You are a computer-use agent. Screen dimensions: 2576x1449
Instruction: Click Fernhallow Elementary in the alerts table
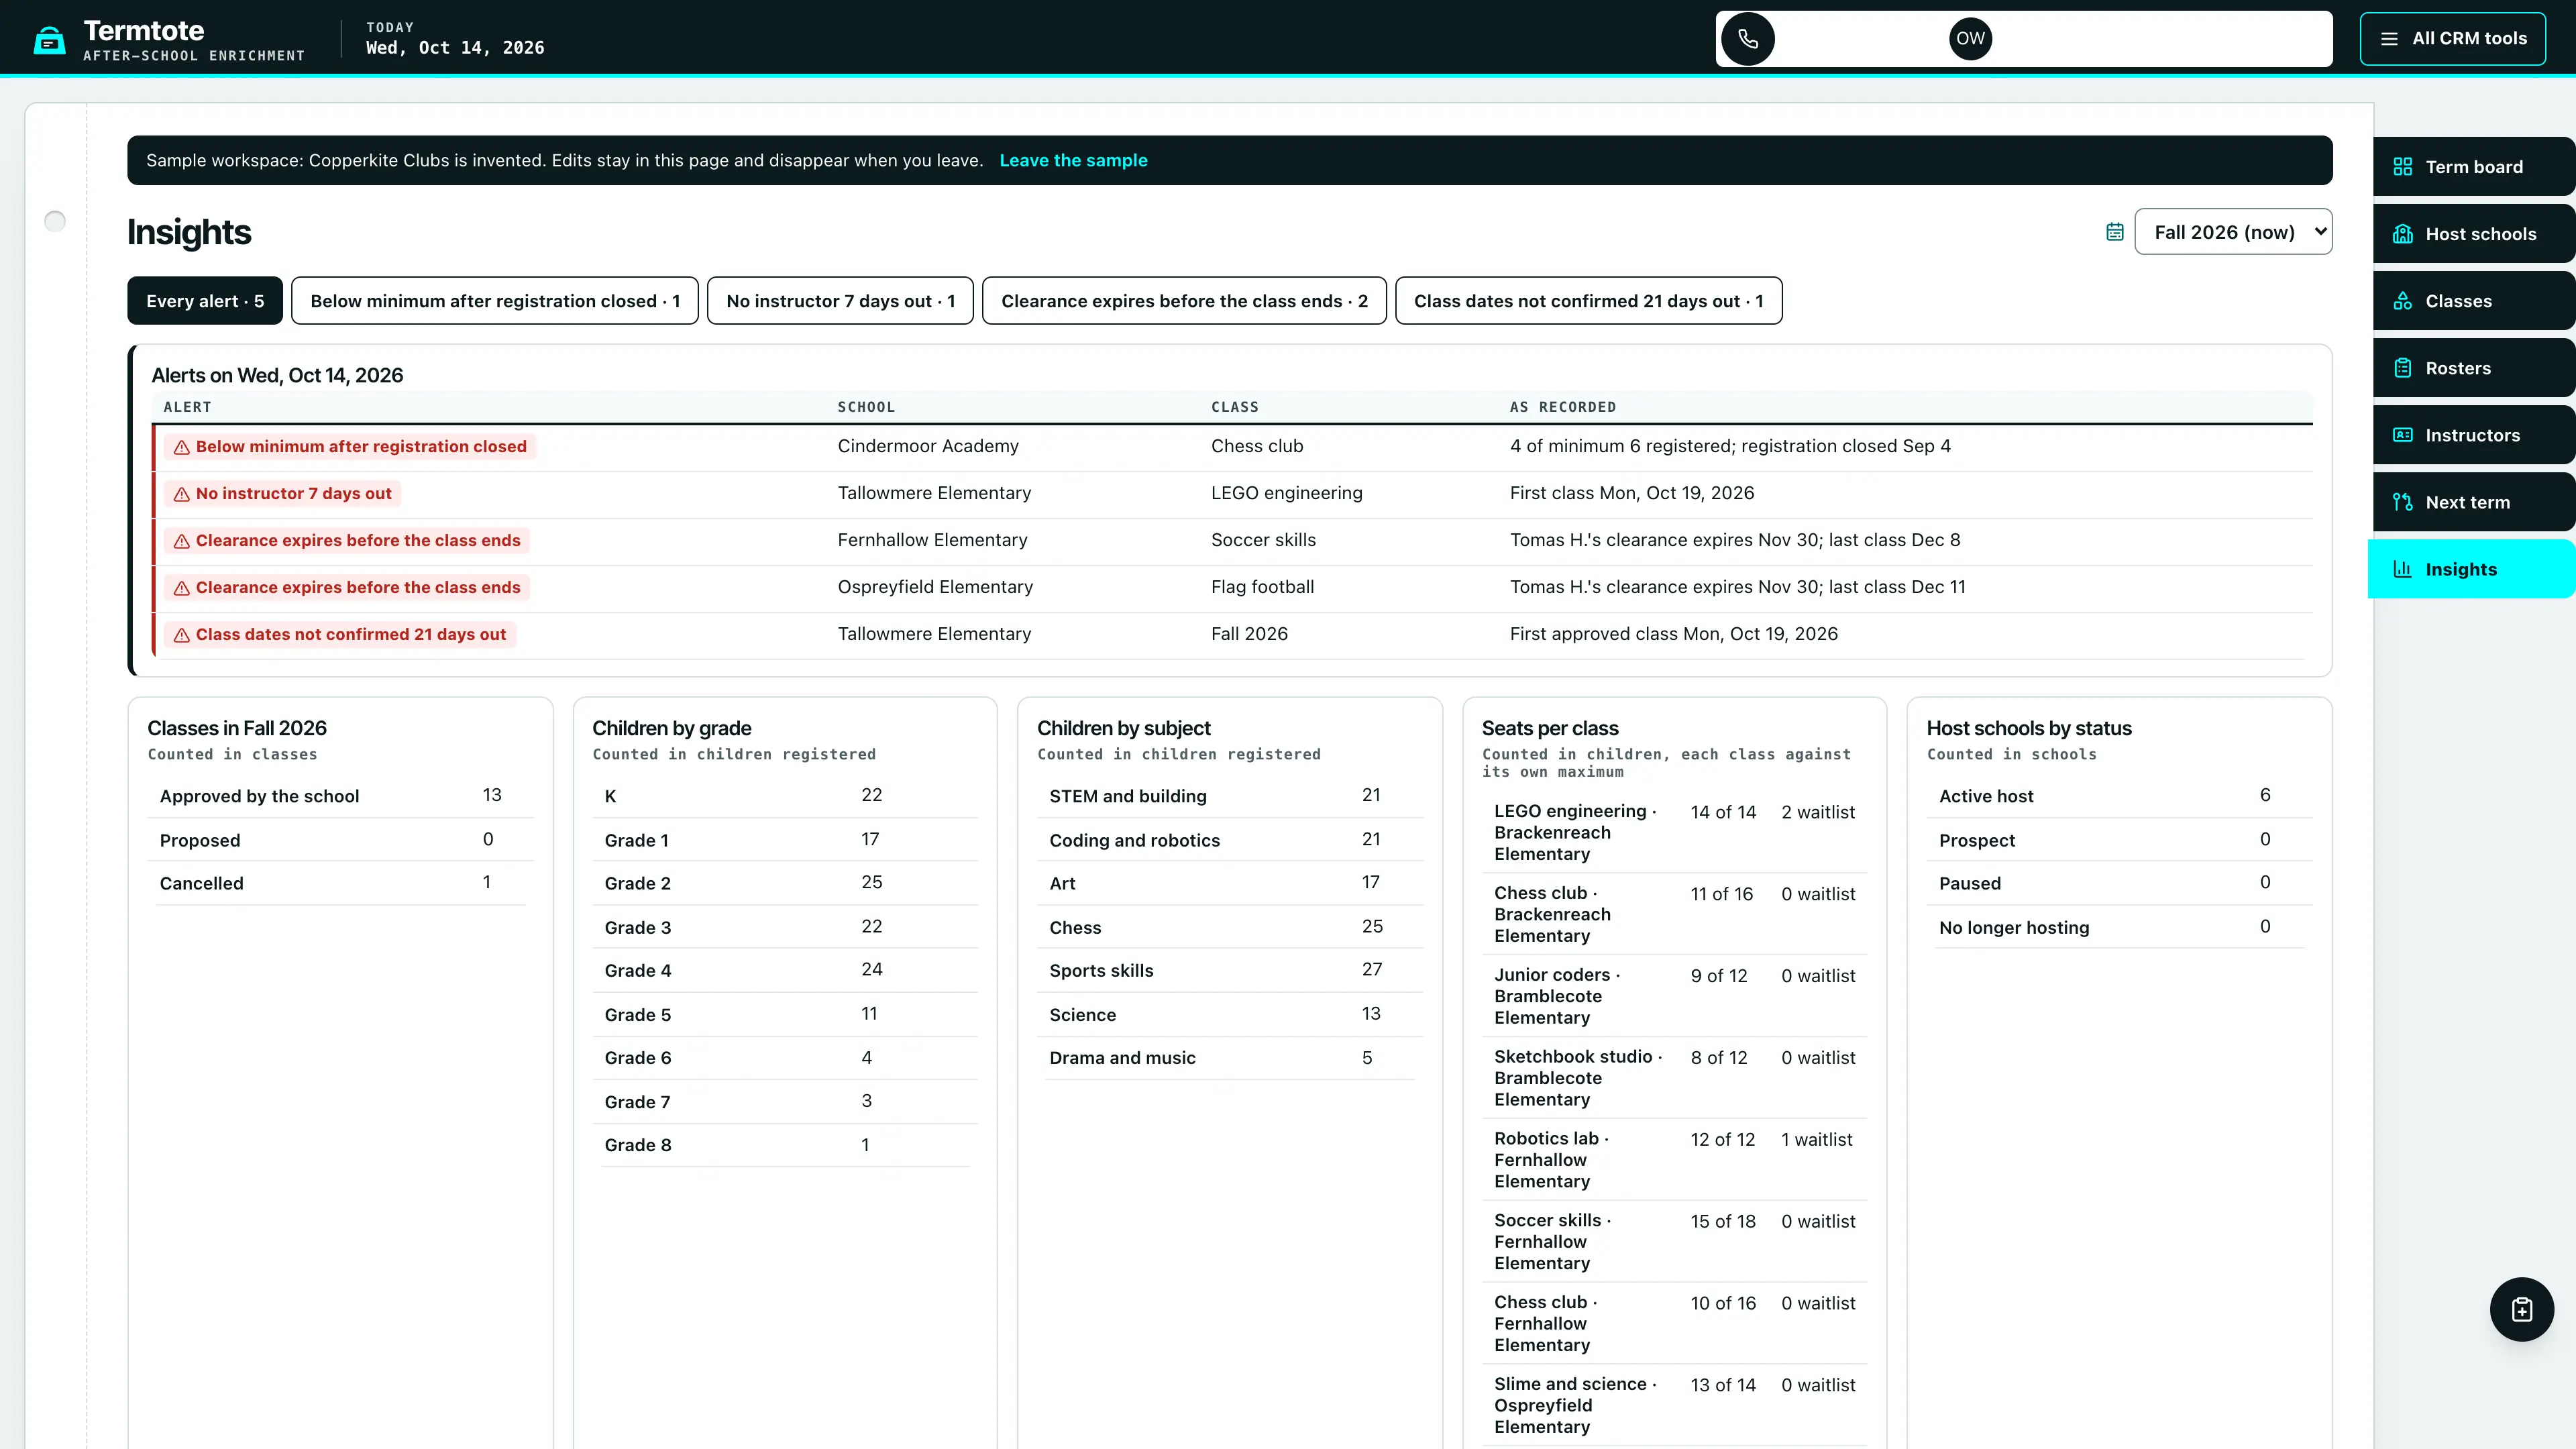(x=932, y=540)
